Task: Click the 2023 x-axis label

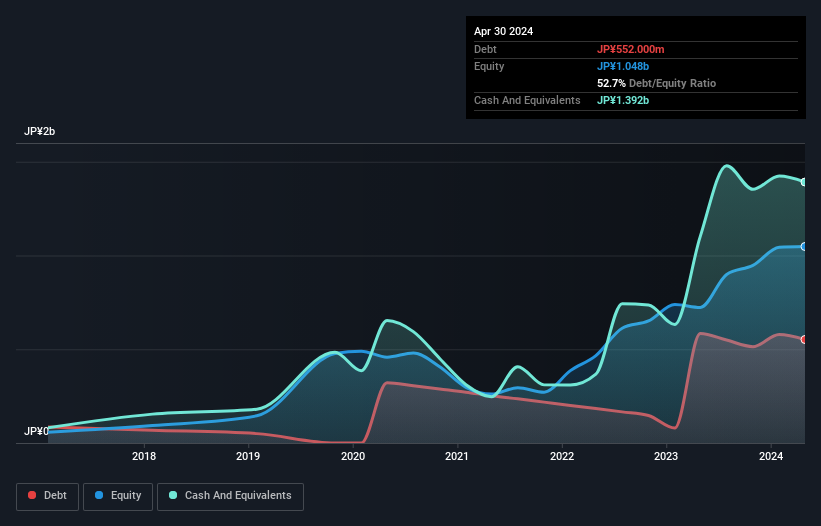Action: tap(666, 456)
